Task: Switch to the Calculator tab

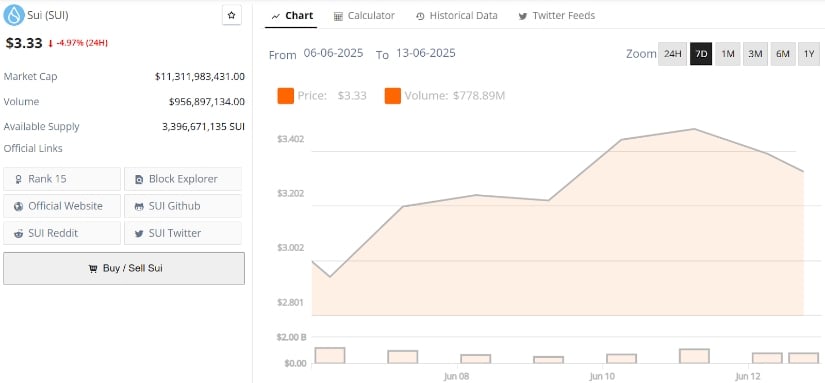Action: click(364, 16)
